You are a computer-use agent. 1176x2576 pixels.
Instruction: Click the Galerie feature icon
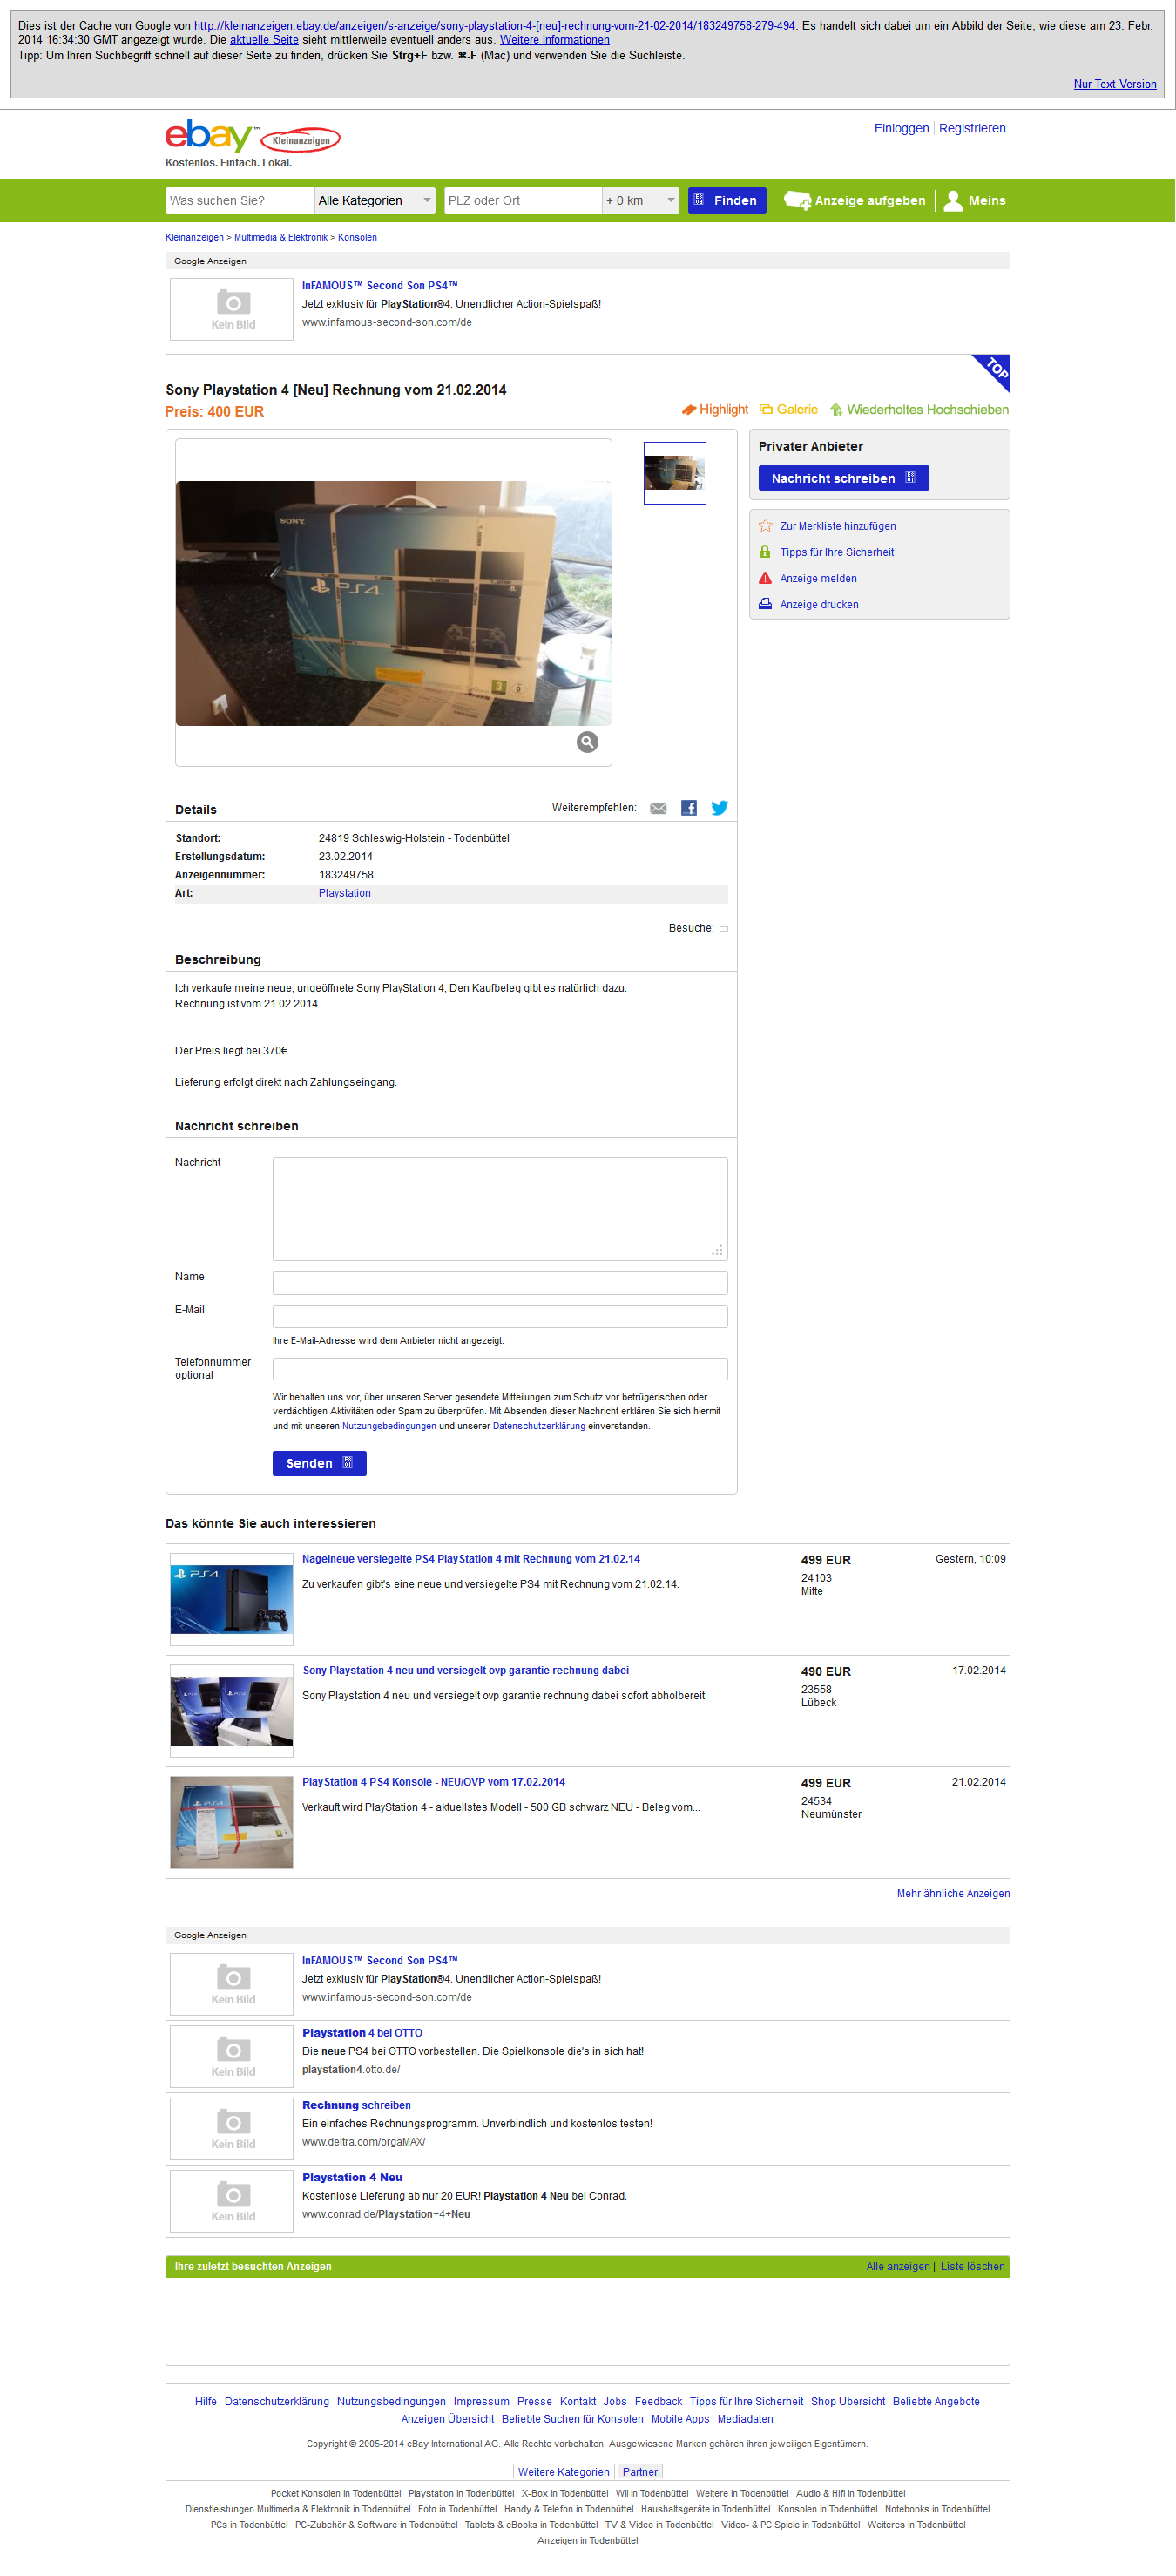(766, 409)
